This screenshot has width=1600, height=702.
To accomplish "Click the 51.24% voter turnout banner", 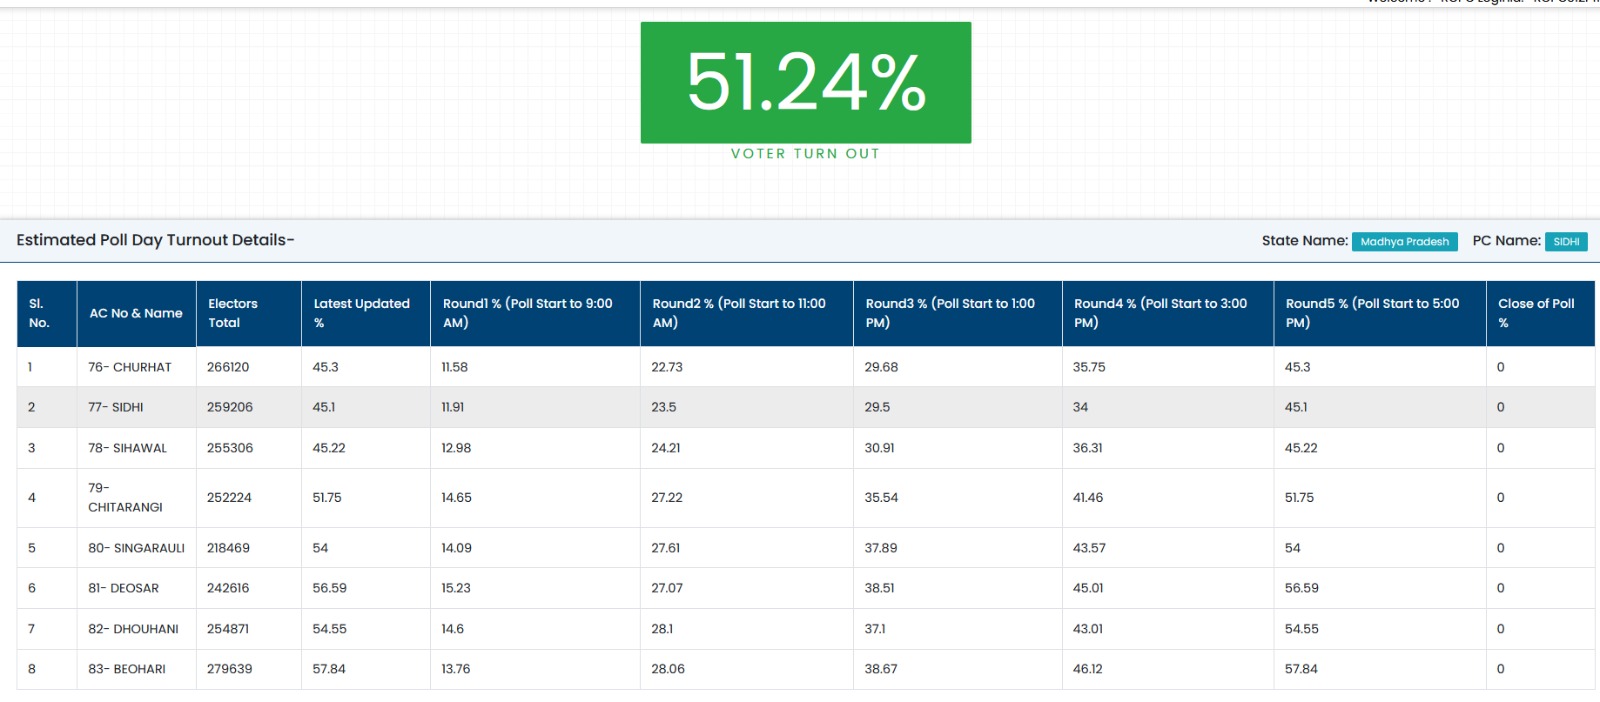I will (x=806, y=82).
